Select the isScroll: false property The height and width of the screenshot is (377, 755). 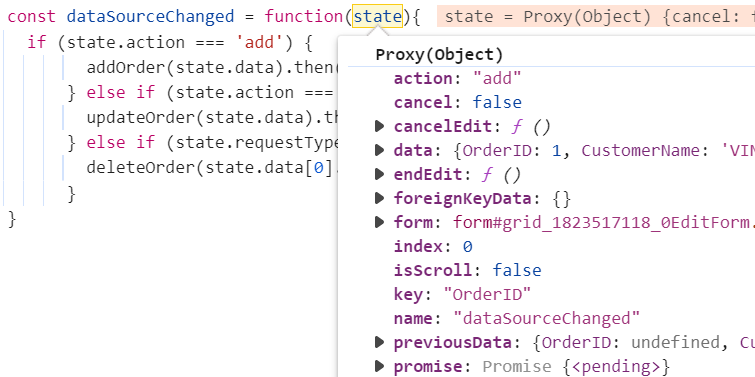(468, 270)
